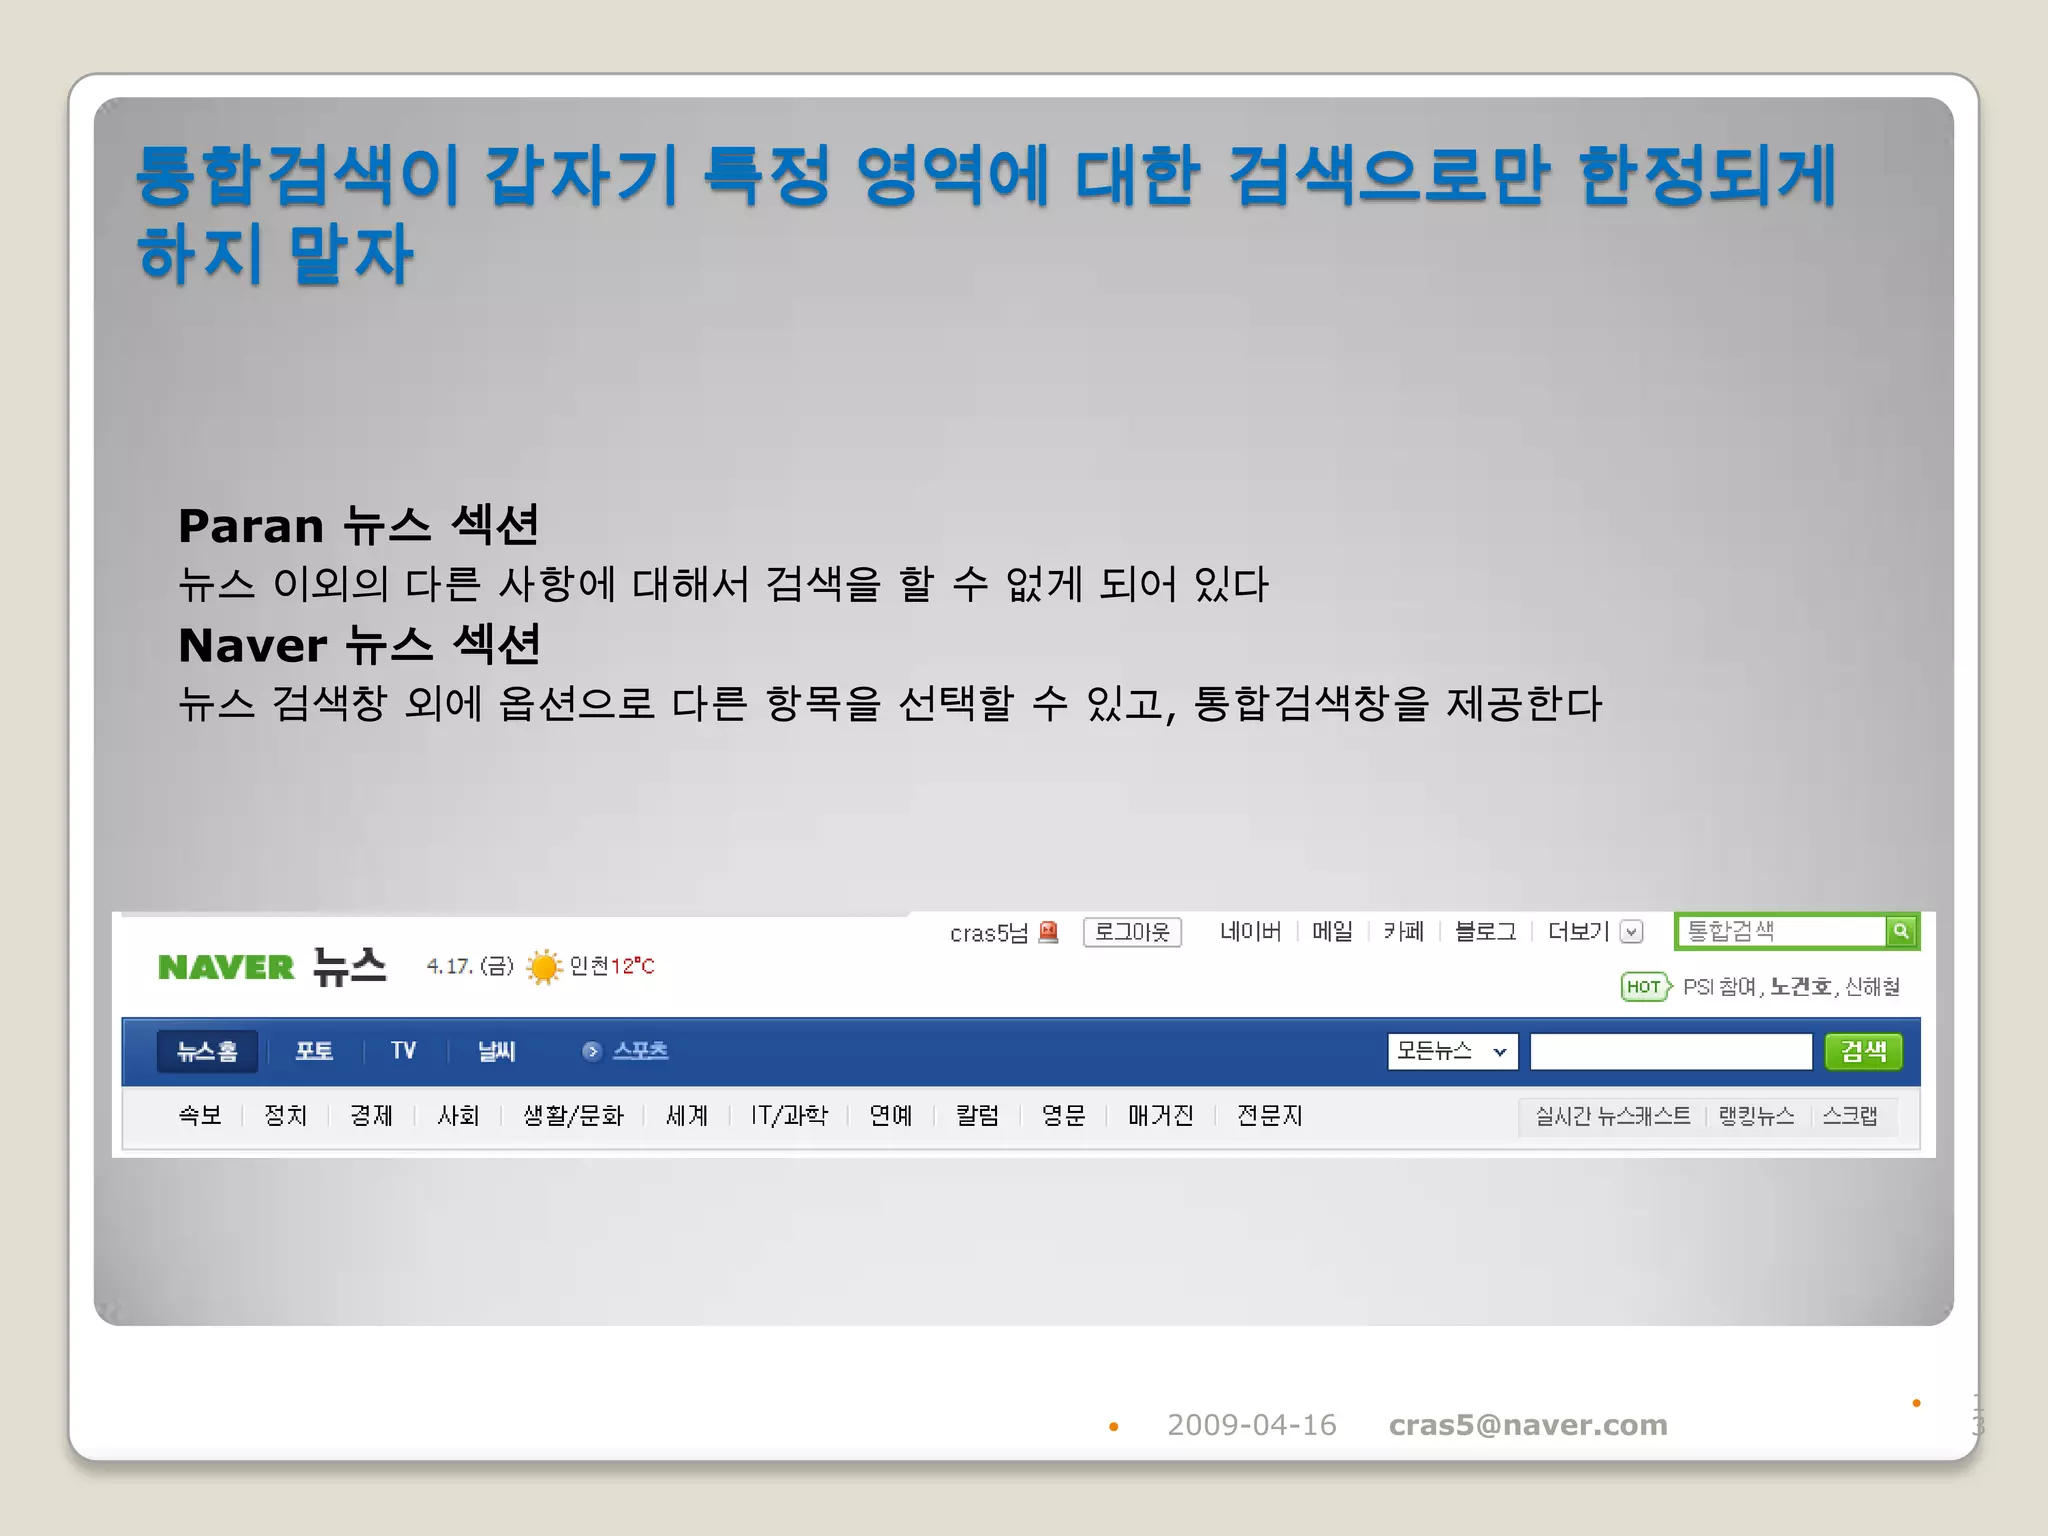Click the date 4.17. (금)
Viewport: 2048px width, 1536px height.
click(470, 966)
